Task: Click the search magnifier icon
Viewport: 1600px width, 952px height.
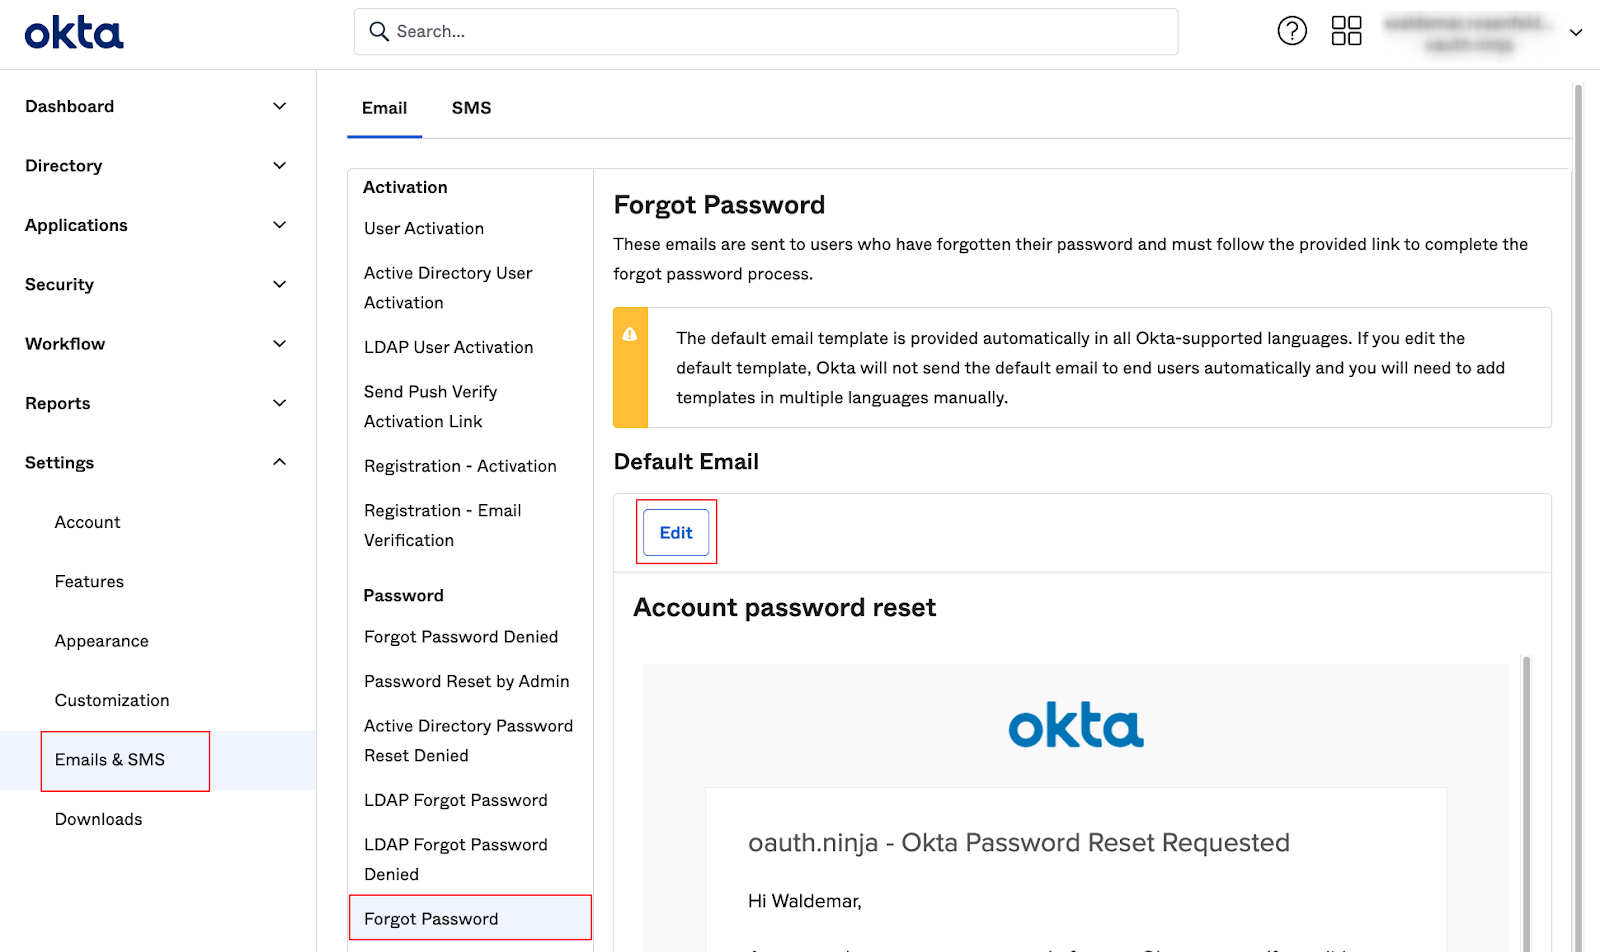Action: (379, 32)
